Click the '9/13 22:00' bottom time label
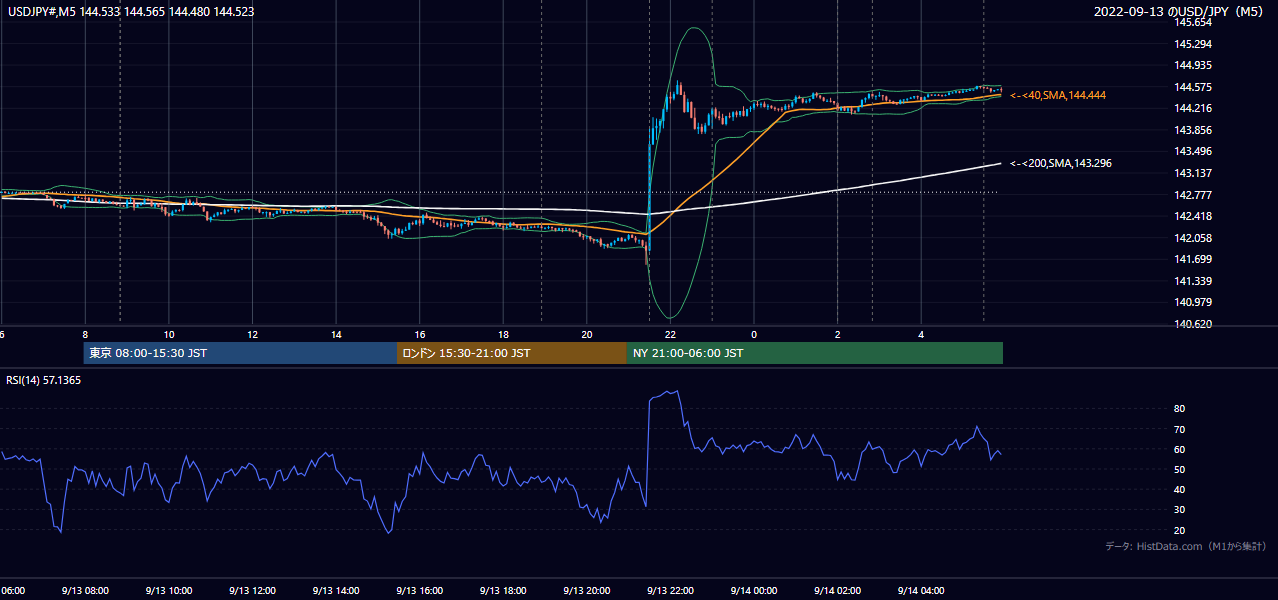The width and height of the screenshot is (1278, 600). click(x=671, y=591)
